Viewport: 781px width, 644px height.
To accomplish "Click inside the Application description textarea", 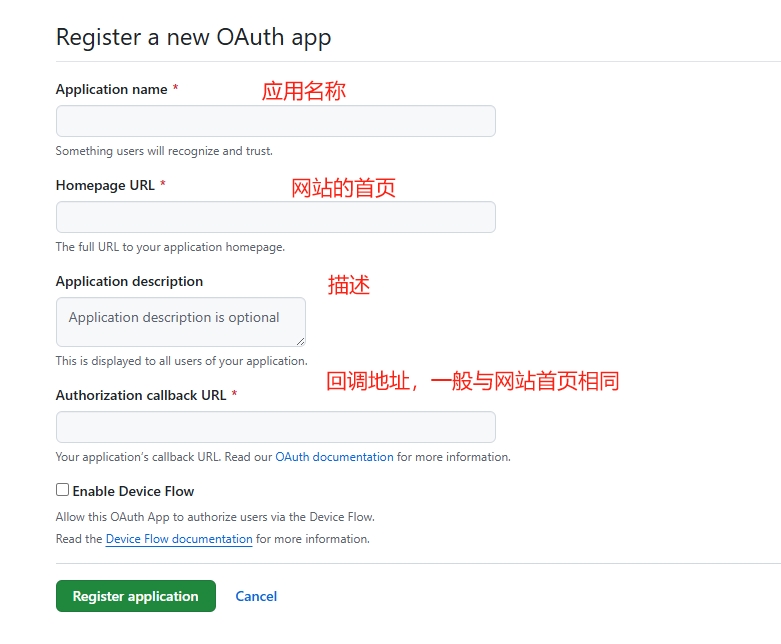I will [180, 322].
